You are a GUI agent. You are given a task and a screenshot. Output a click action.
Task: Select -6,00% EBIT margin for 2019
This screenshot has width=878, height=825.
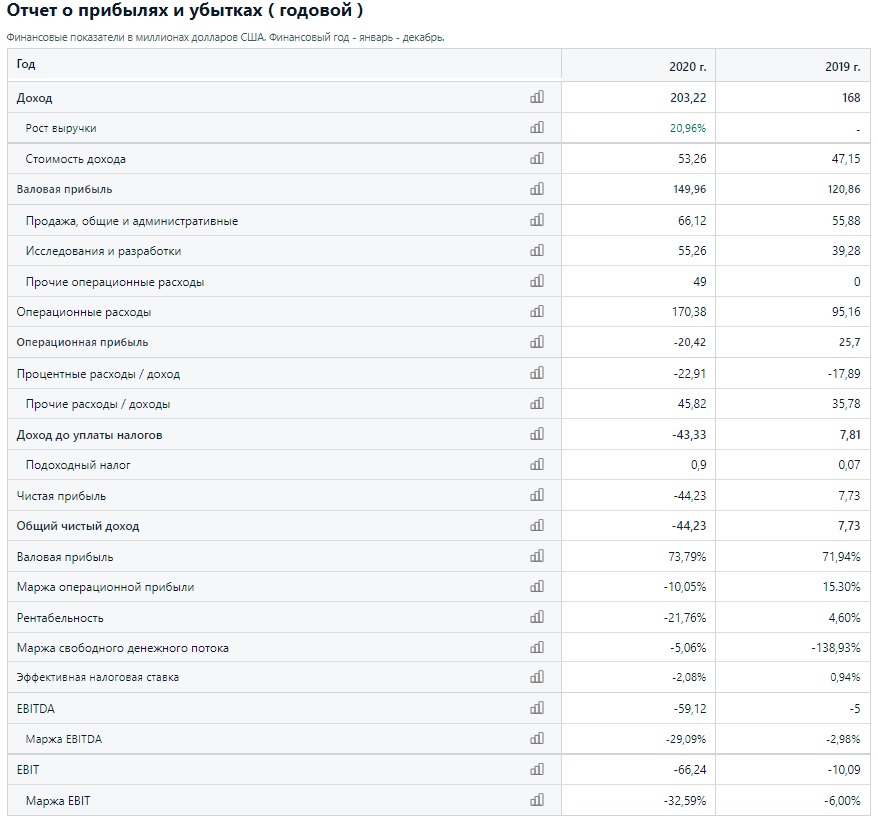click(x=842, y=801)
